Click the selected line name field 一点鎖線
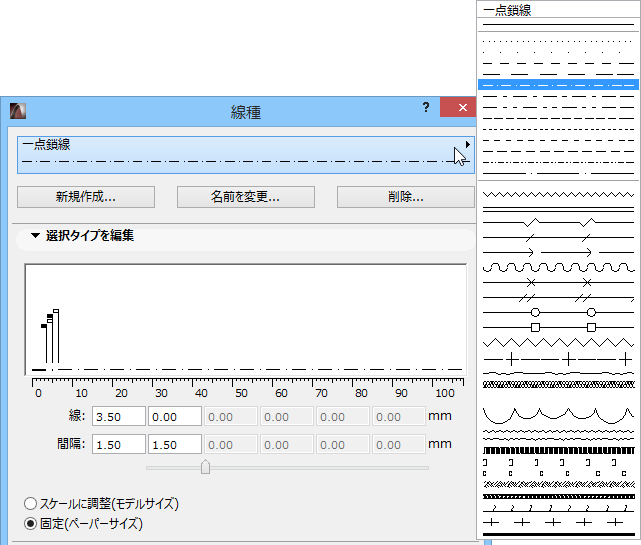This screenshot has width=641, height=545. (246, 155)
